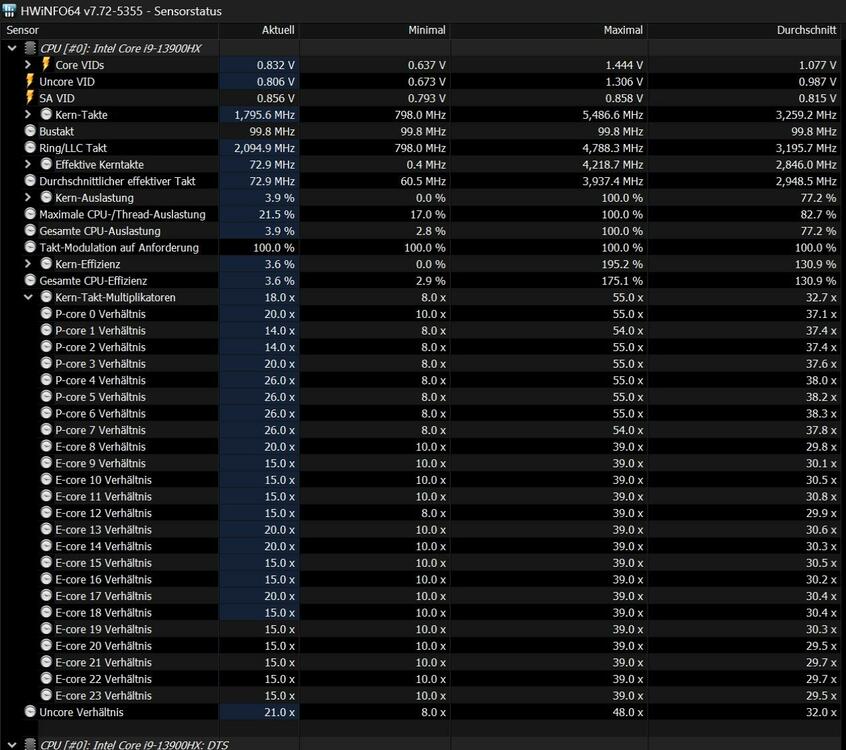Expand the Kern-Takte sensor group
The width and height of the screenshot is (846, 750).
(28, 115)
